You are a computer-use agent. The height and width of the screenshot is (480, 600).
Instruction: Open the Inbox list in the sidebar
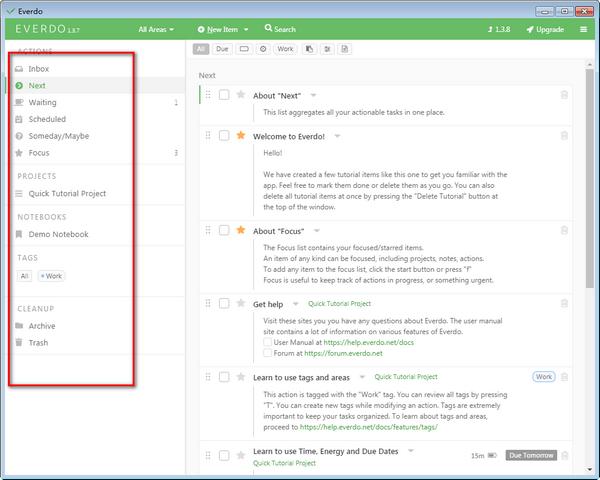[x=38, y=69]
